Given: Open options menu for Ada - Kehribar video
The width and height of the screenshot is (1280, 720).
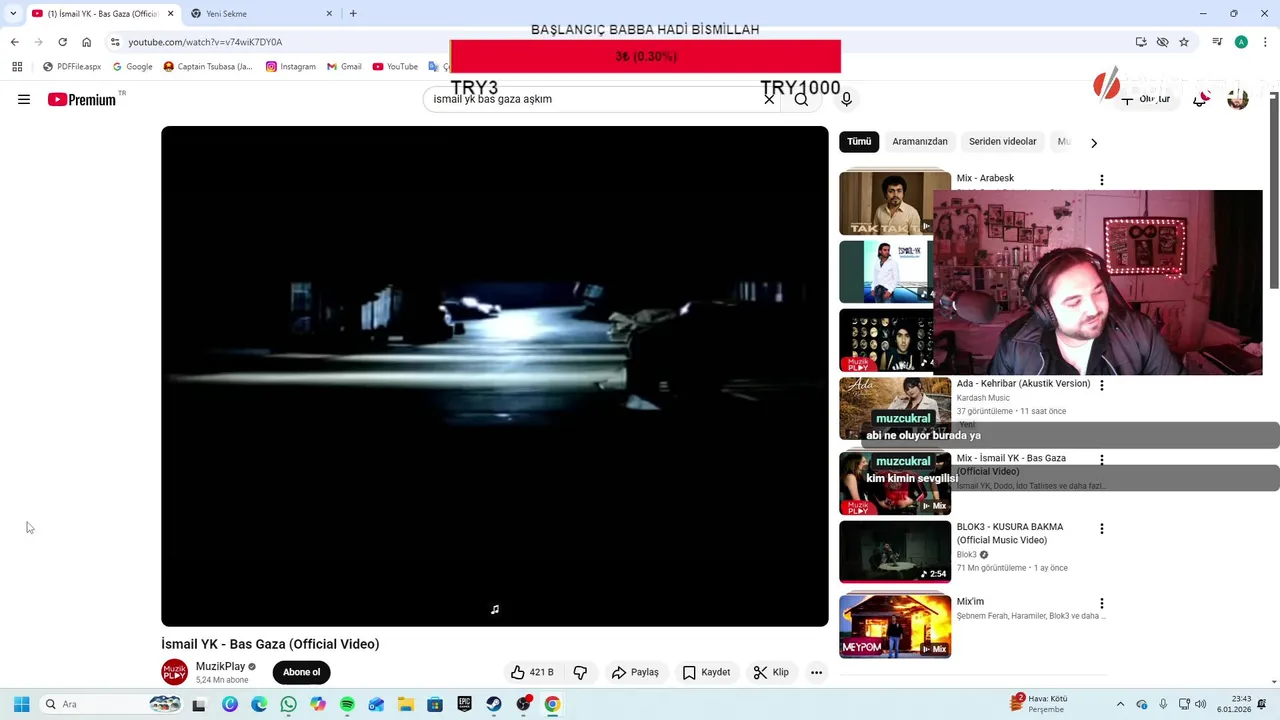Looking at the screenshot, I should [1102, 385].
